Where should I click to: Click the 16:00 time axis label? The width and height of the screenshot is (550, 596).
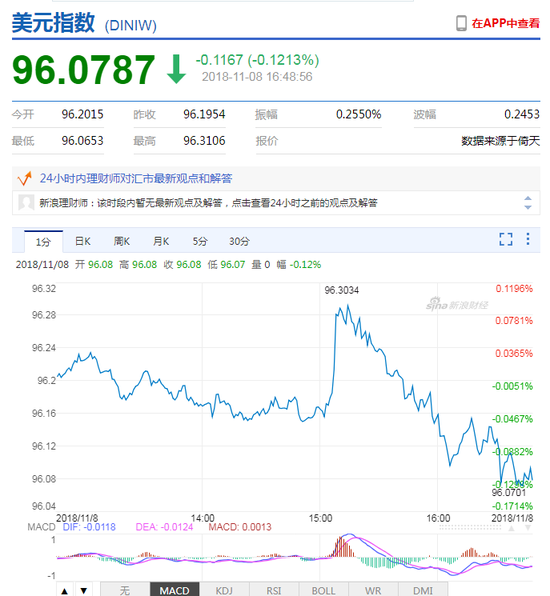(x=438, y=518)
